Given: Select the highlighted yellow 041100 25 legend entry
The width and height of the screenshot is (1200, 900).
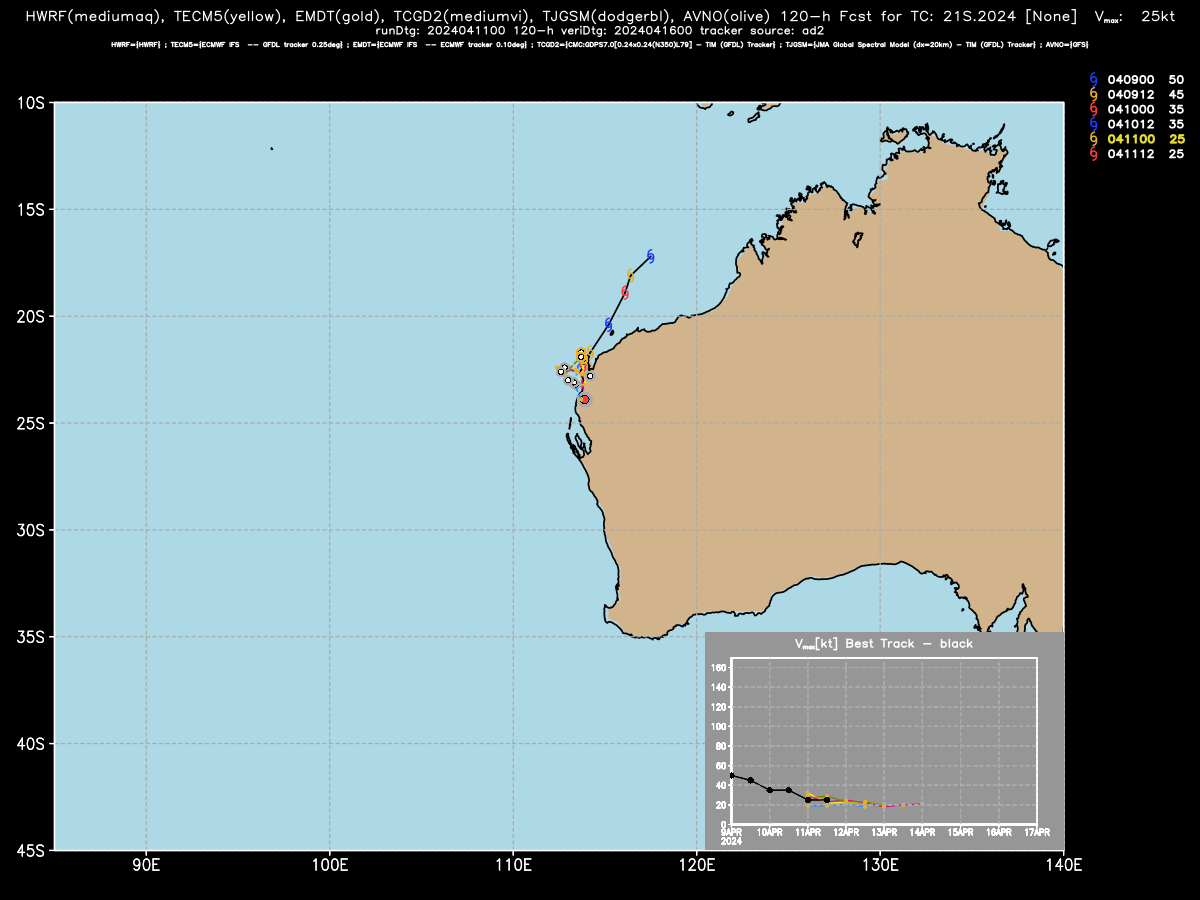Looking at the screenshot, I should coord(1137,139).
